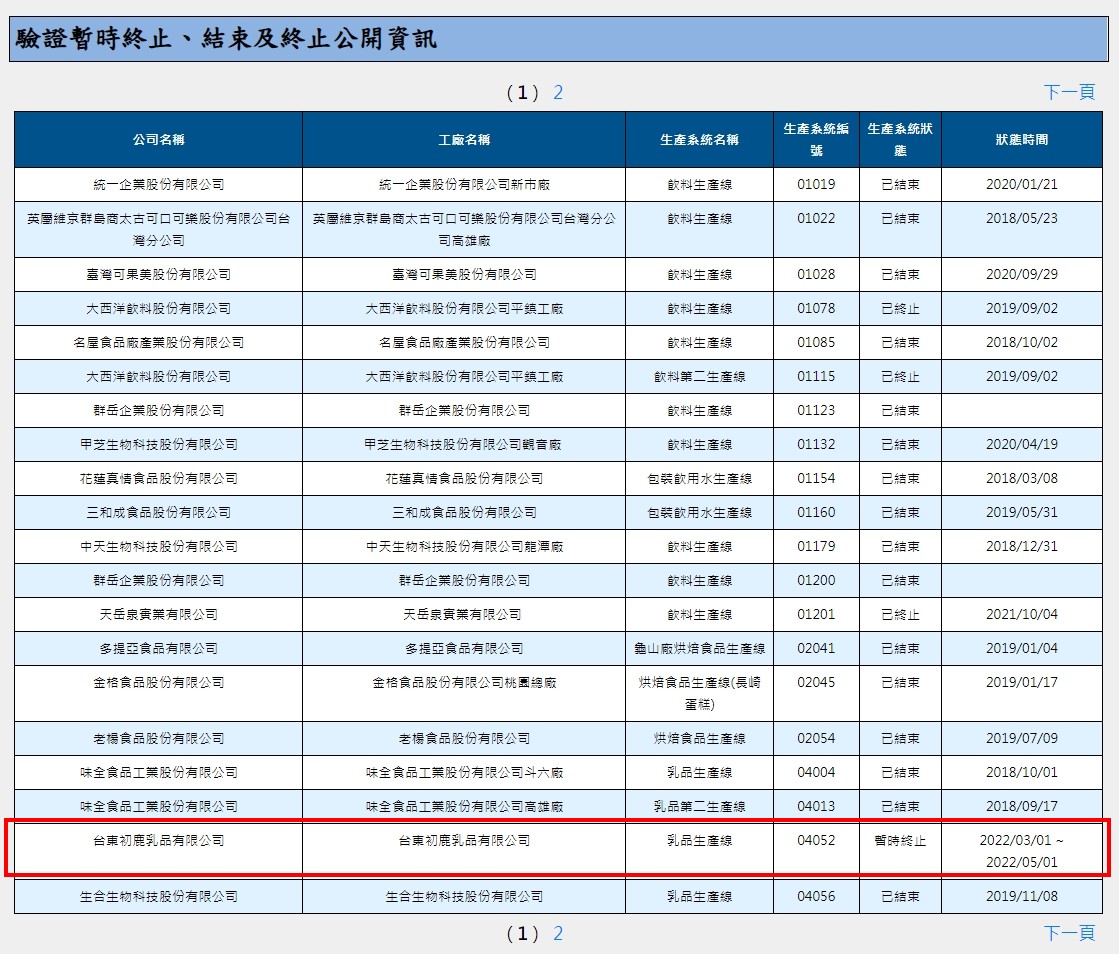Click the 生產系統名稱 column header
This screenshot has width=1119, height=954.
(x=699, y=140)
